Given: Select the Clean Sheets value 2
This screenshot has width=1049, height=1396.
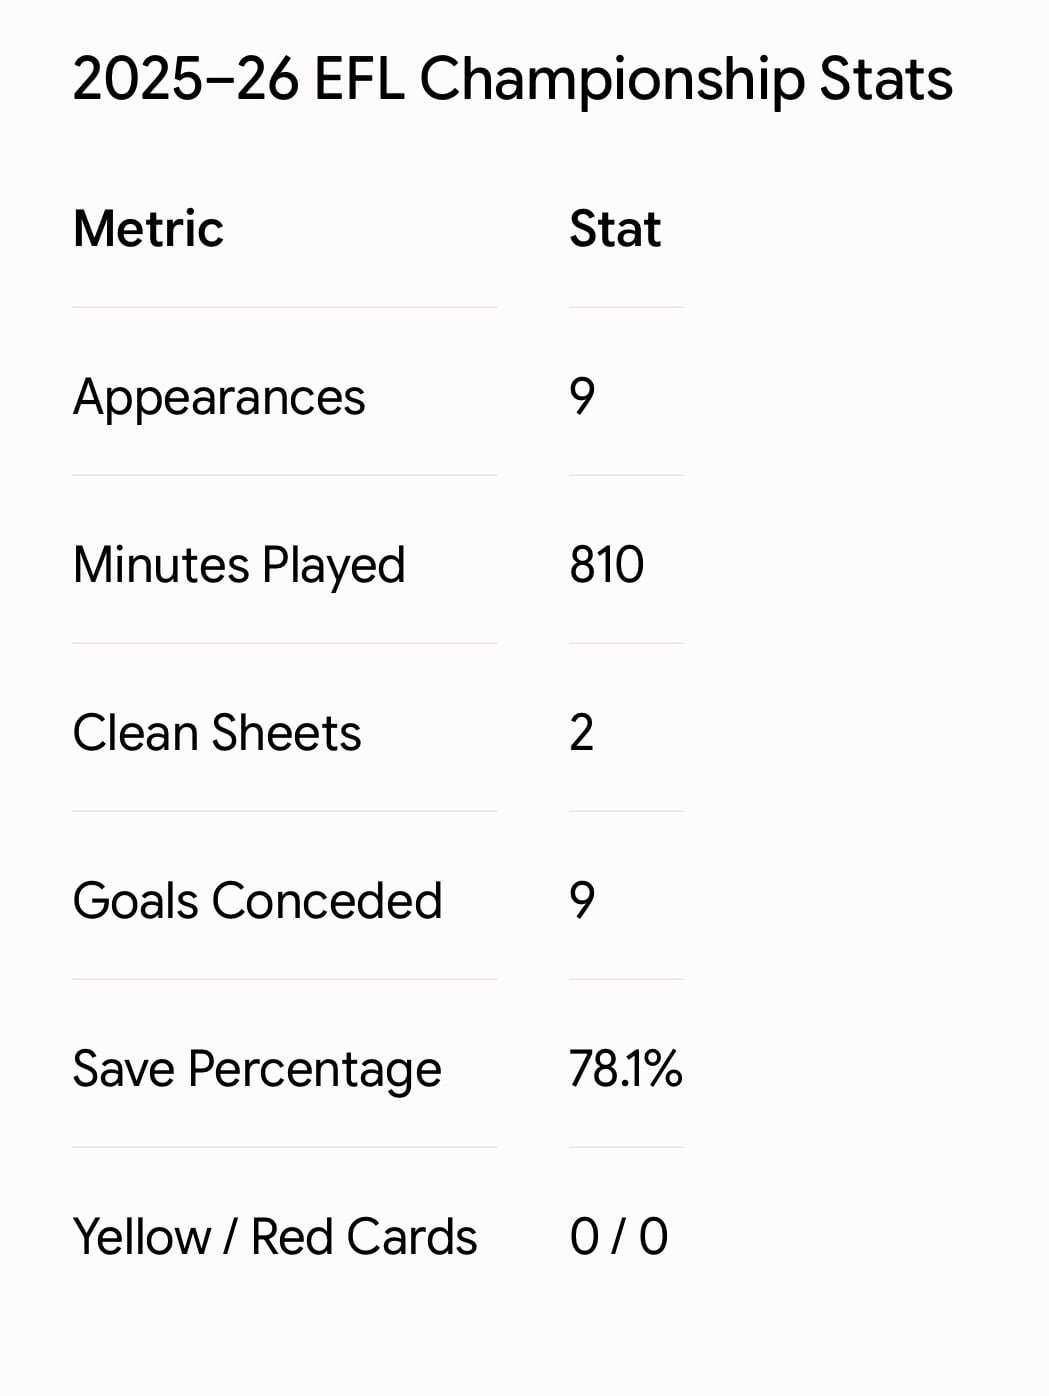Looking at the screenshot, I should (x=582, y=733).
